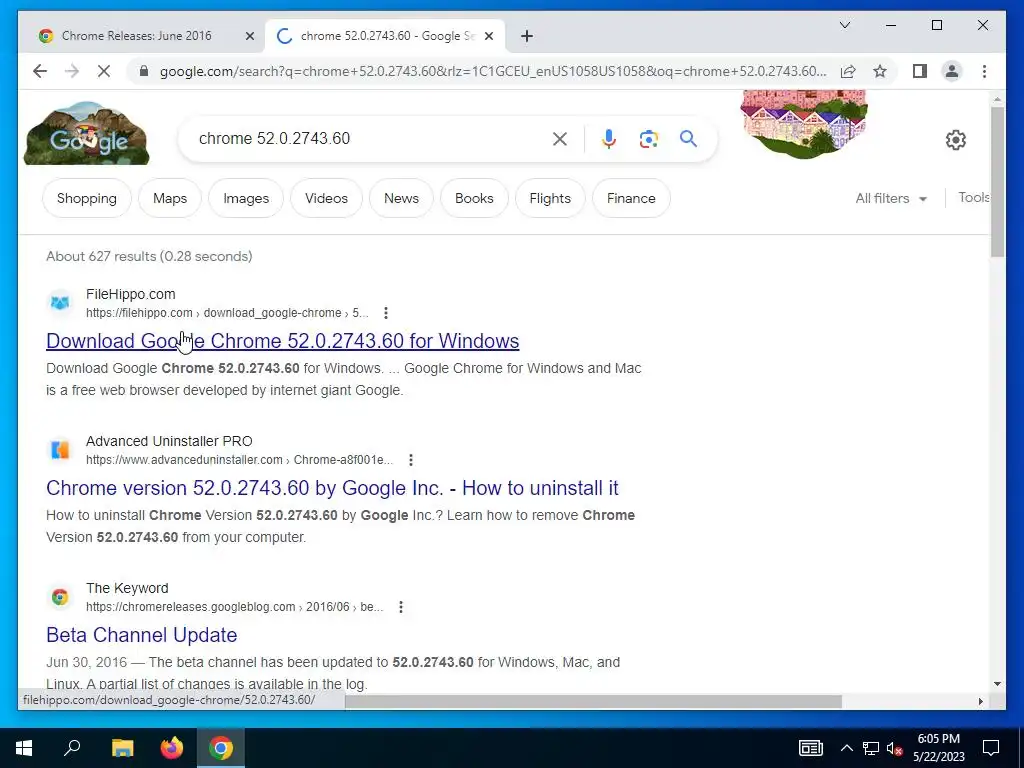Open Download Google Chrome 52.0.2743.60 for Windows link
The image size is (1024, 768).
pos(283,341)
